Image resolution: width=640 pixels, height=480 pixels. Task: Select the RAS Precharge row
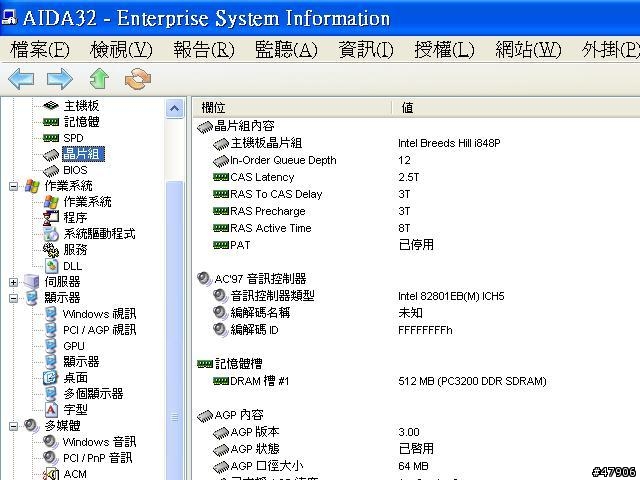(x=416, y=211)
